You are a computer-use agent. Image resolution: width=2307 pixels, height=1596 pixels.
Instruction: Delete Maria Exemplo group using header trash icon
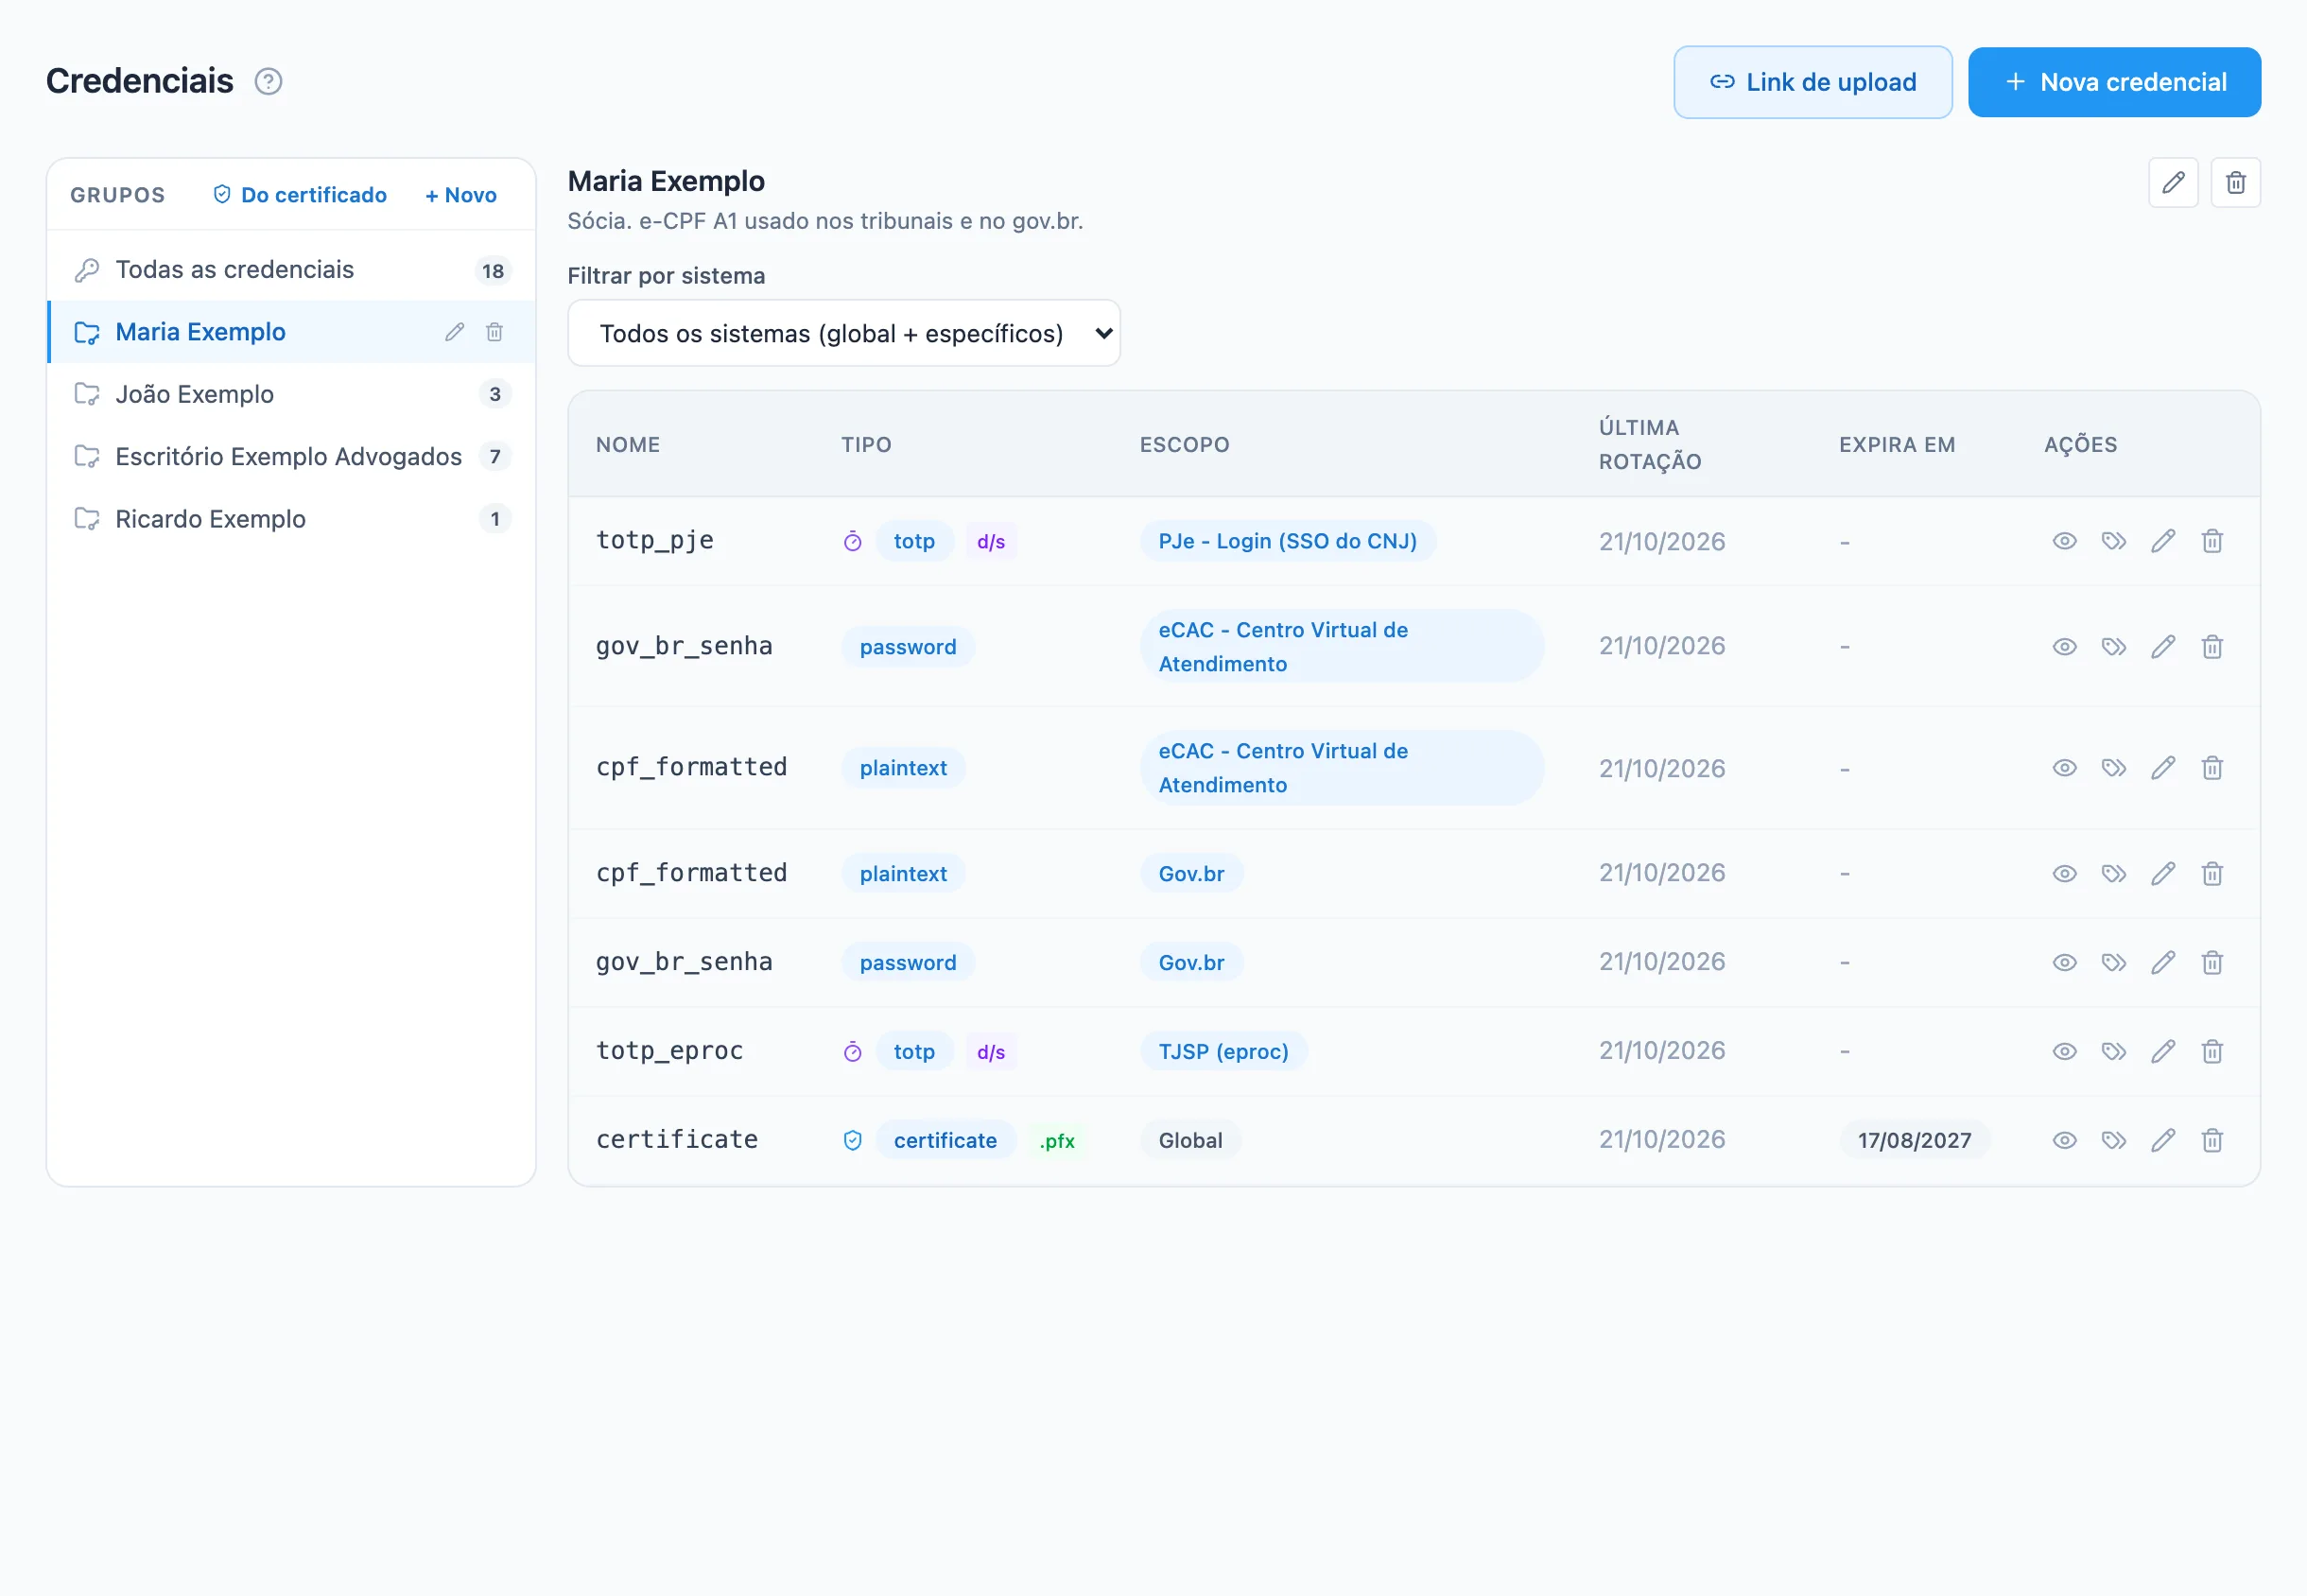pyautogui.click(x=2235, y=182)
